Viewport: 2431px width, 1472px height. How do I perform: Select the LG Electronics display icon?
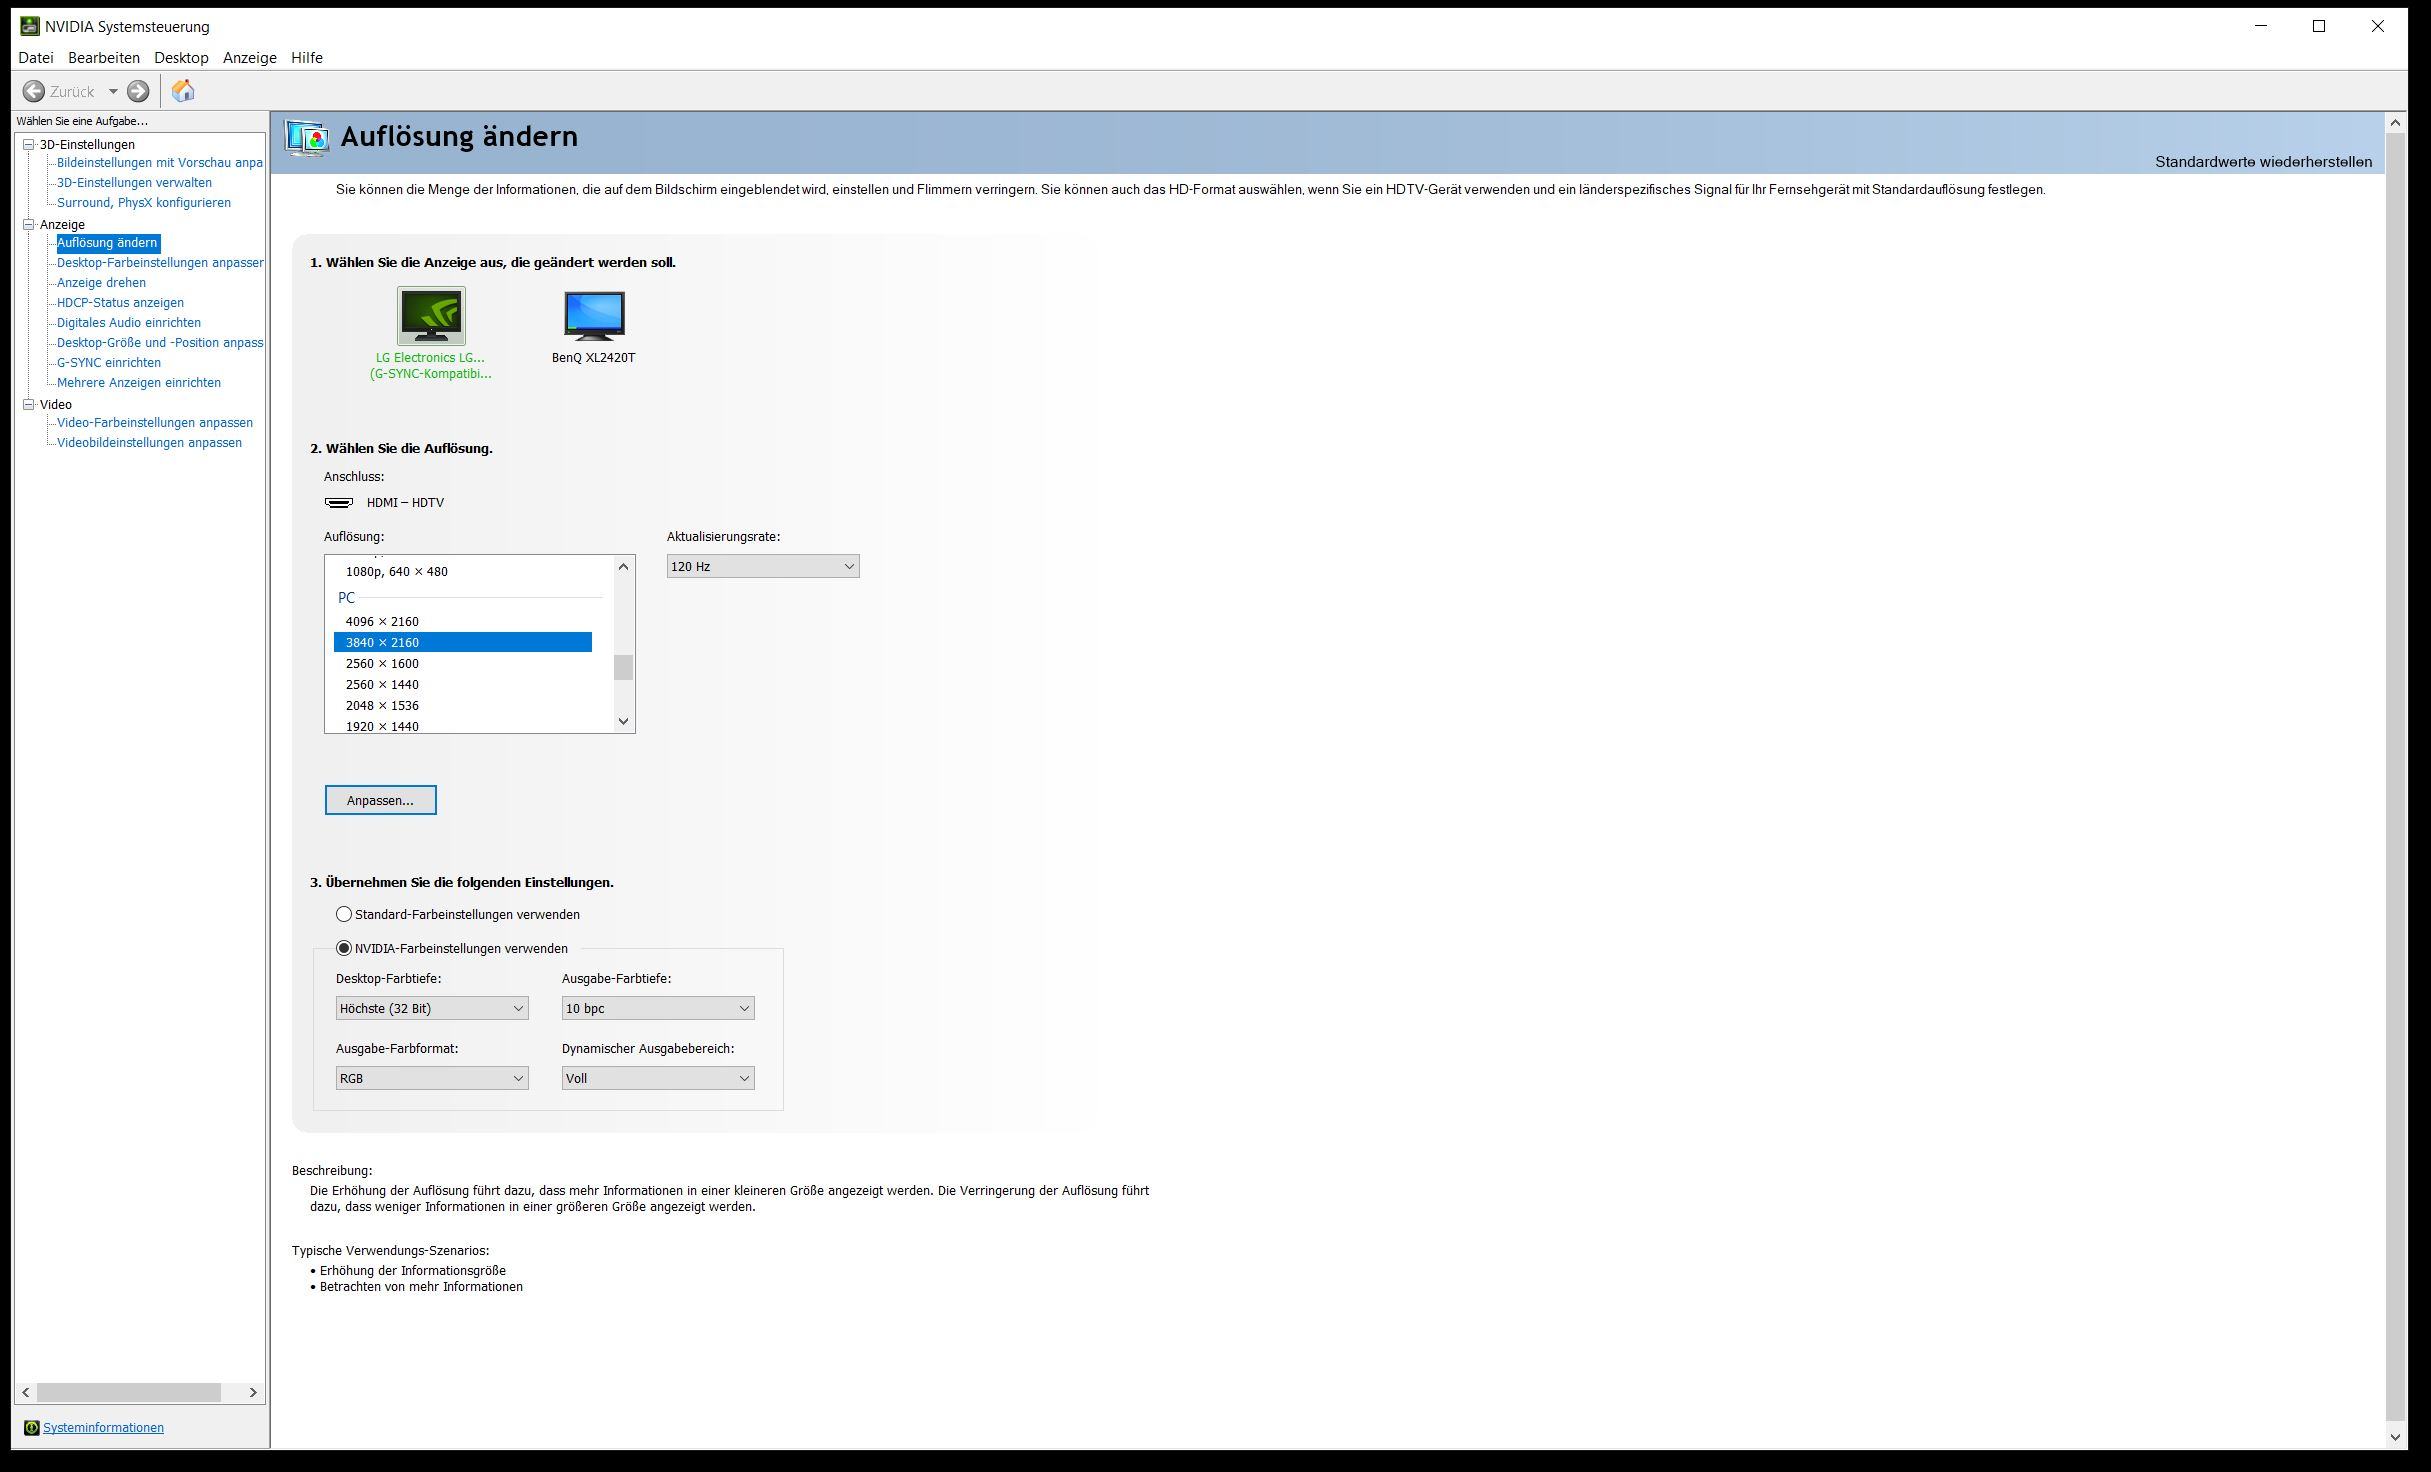pos(431,316)
